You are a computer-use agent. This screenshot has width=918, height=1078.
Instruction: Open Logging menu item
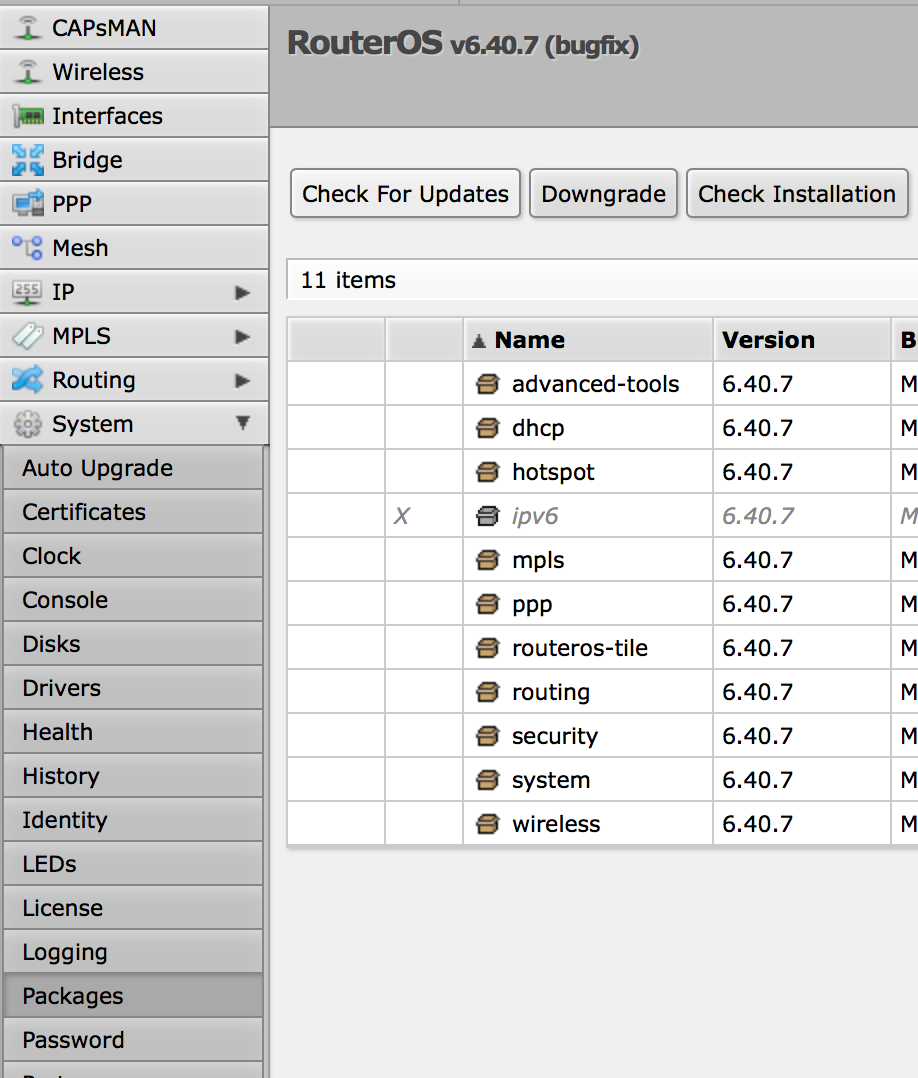[133, 952]
